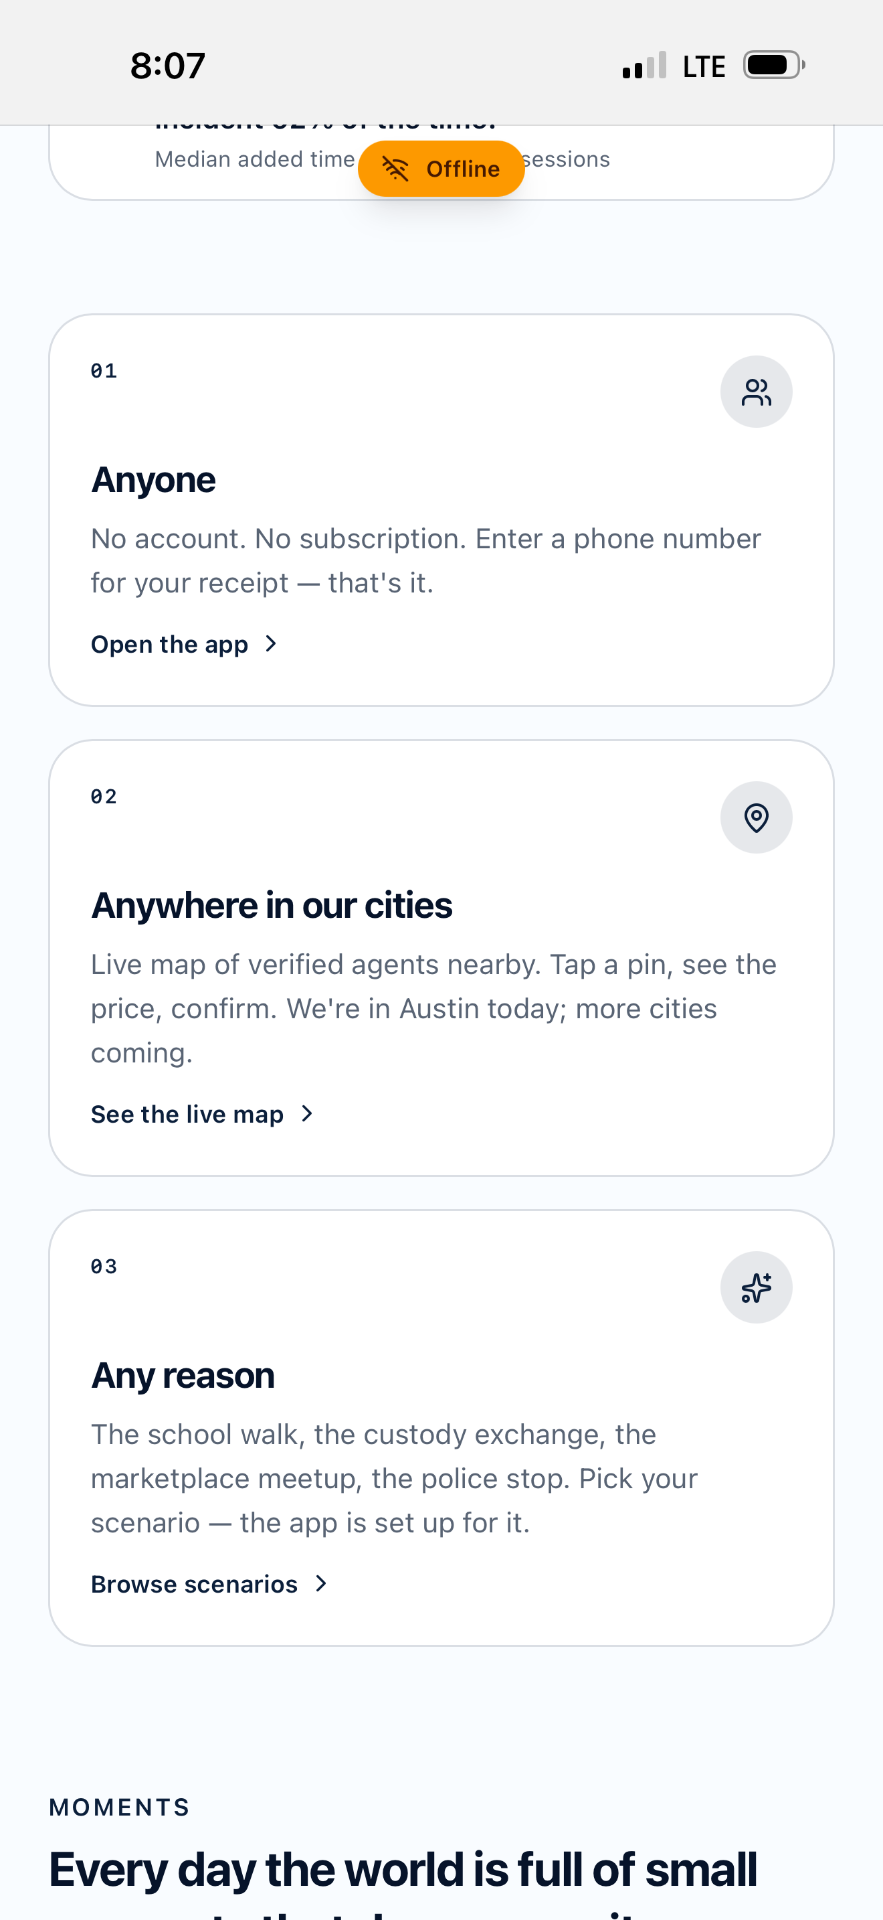Tap the sparkles icon in card 03
This screenshot has width=883, height=1920.
tap(757, 1288)
